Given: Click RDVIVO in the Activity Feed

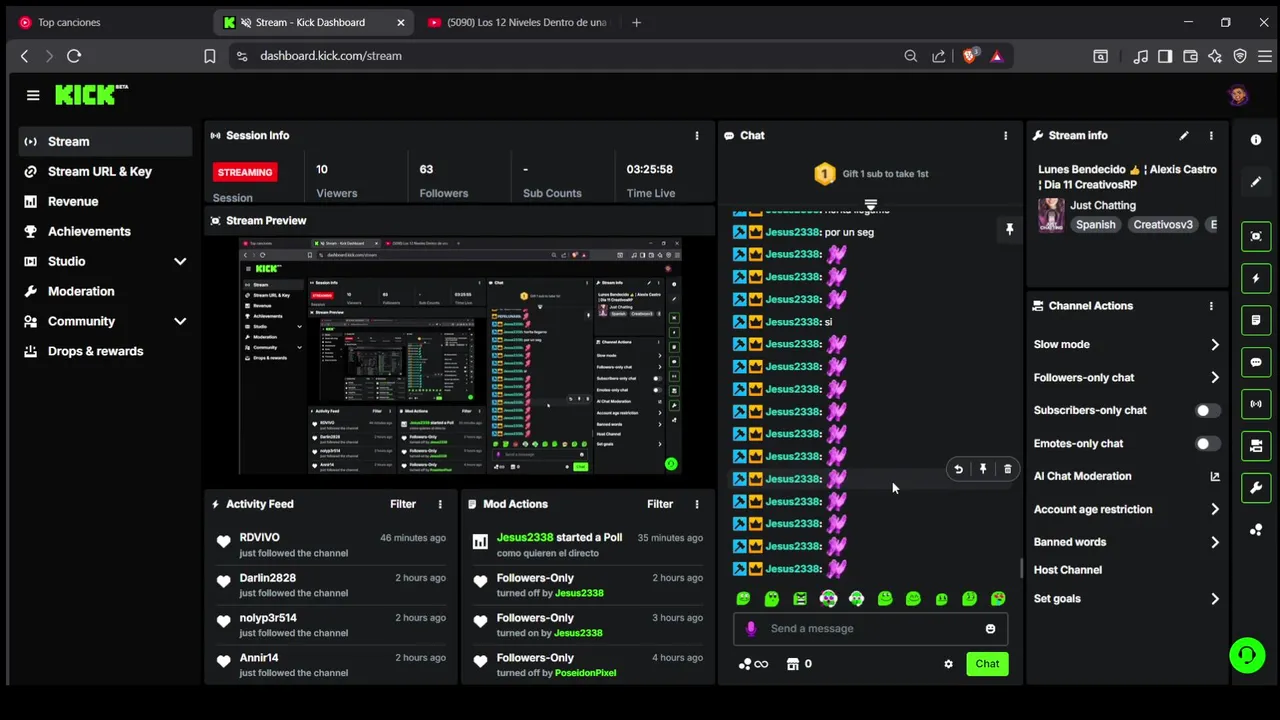Looking at the screenshot, I should point(259,538).
